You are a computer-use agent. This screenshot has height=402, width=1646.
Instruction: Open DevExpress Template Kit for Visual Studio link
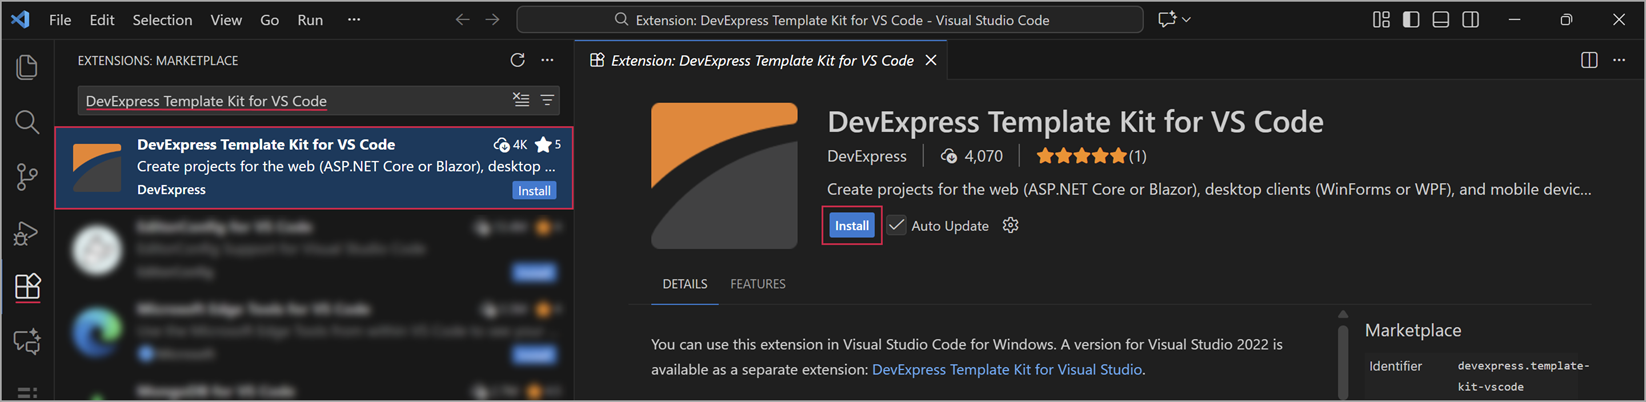(x=1007, y=369)
